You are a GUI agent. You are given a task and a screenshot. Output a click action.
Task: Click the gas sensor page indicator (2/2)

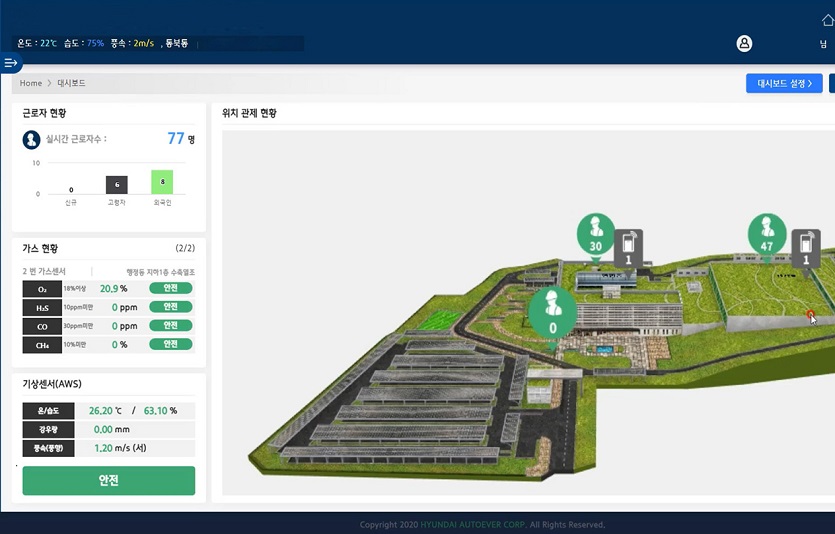pyautogui.click(x=185, y=248)
